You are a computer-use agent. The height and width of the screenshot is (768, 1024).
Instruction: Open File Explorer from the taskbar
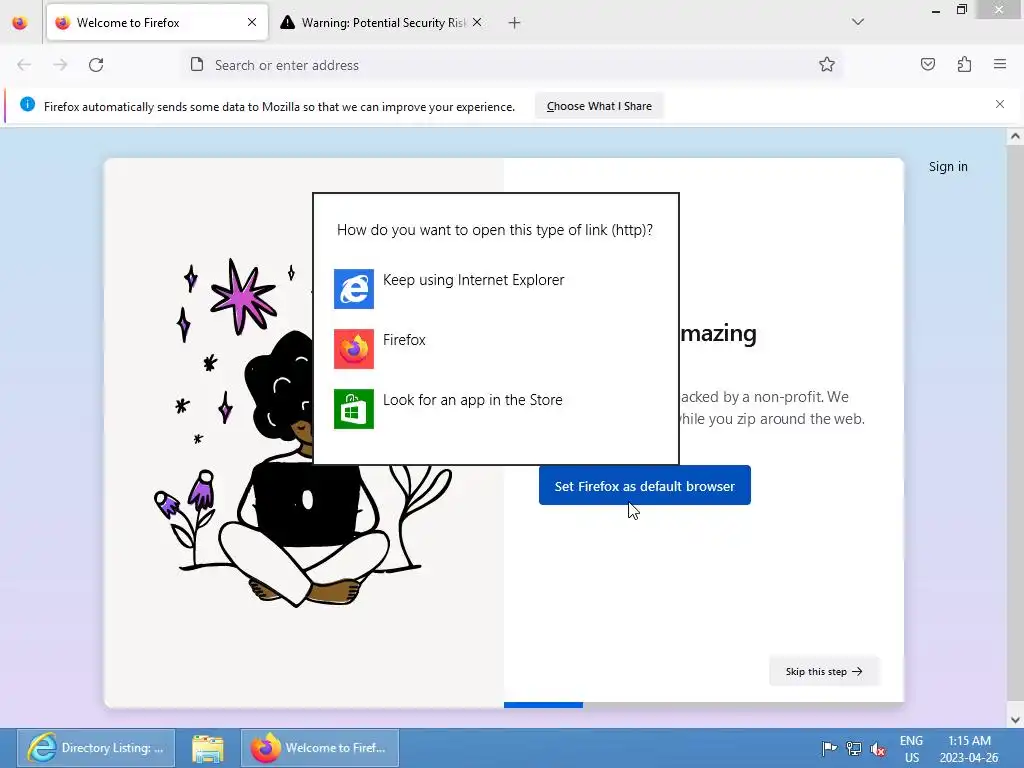pyautogui.click(x=208, y=748)
